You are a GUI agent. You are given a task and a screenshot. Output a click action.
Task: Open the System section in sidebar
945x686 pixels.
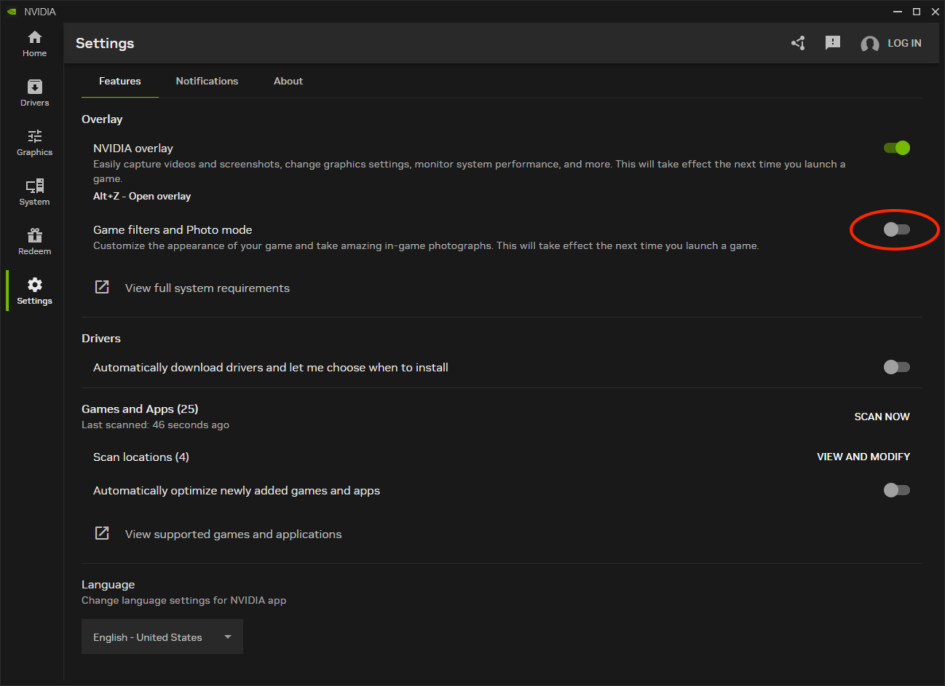34,192
